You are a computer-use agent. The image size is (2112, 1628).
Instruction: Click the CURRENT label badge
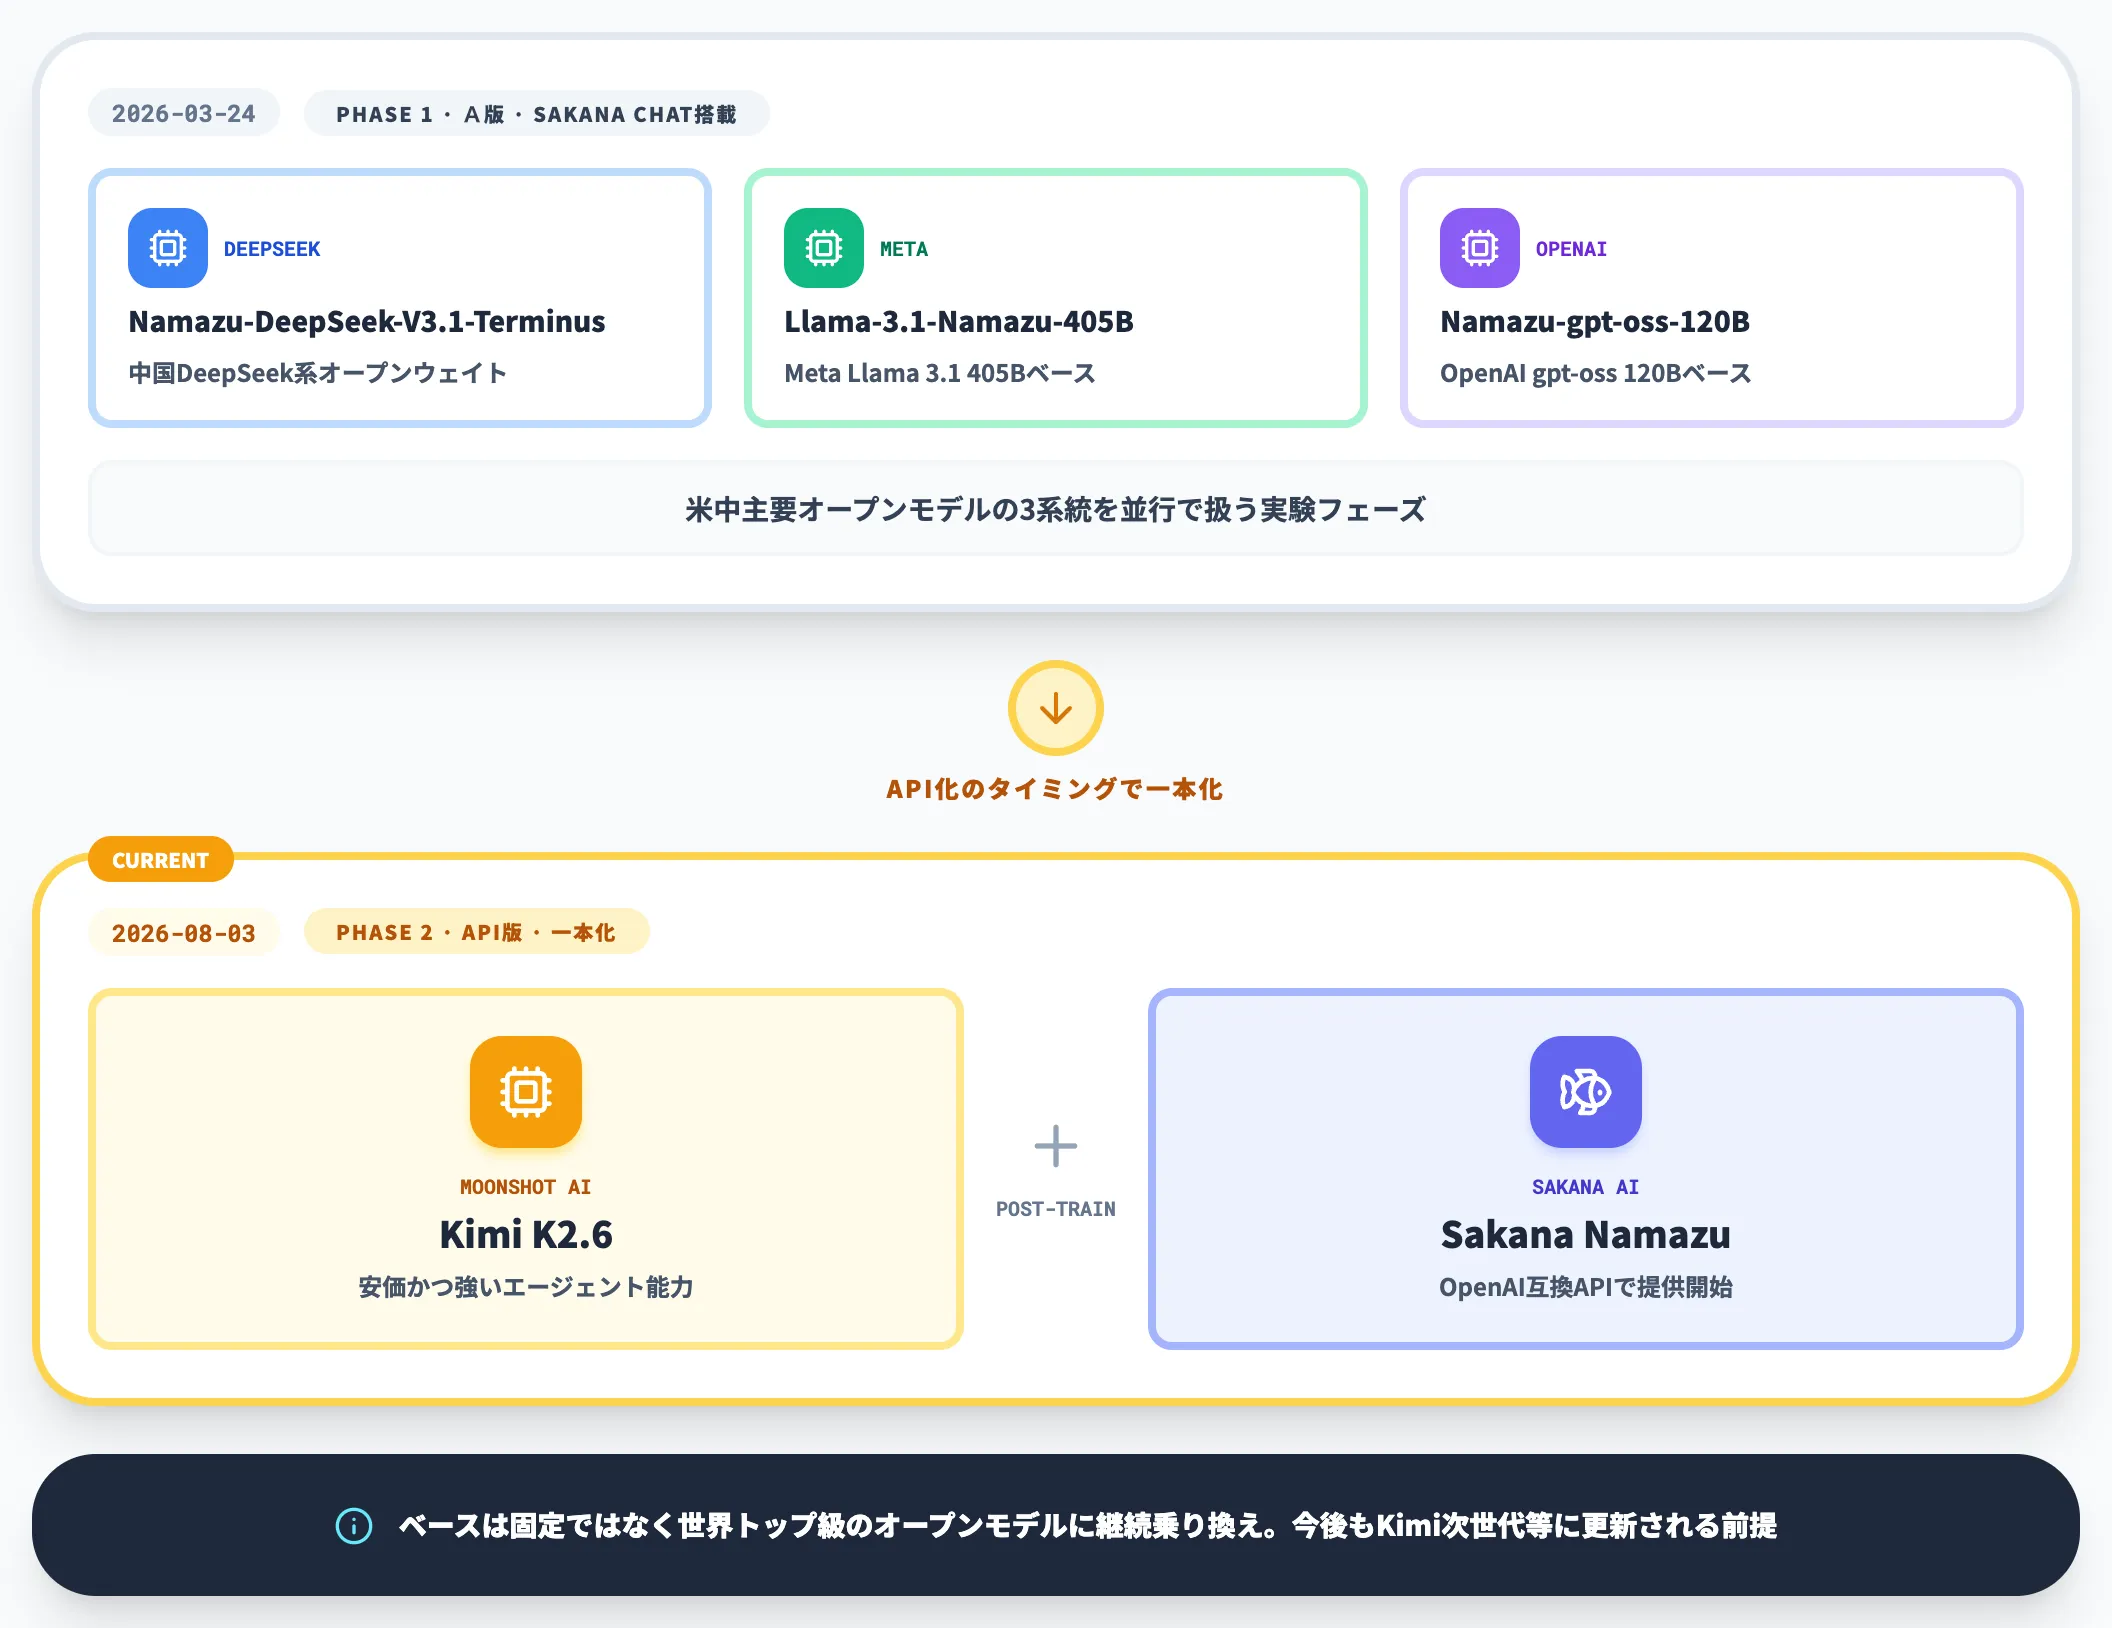[x=161, y=860]
